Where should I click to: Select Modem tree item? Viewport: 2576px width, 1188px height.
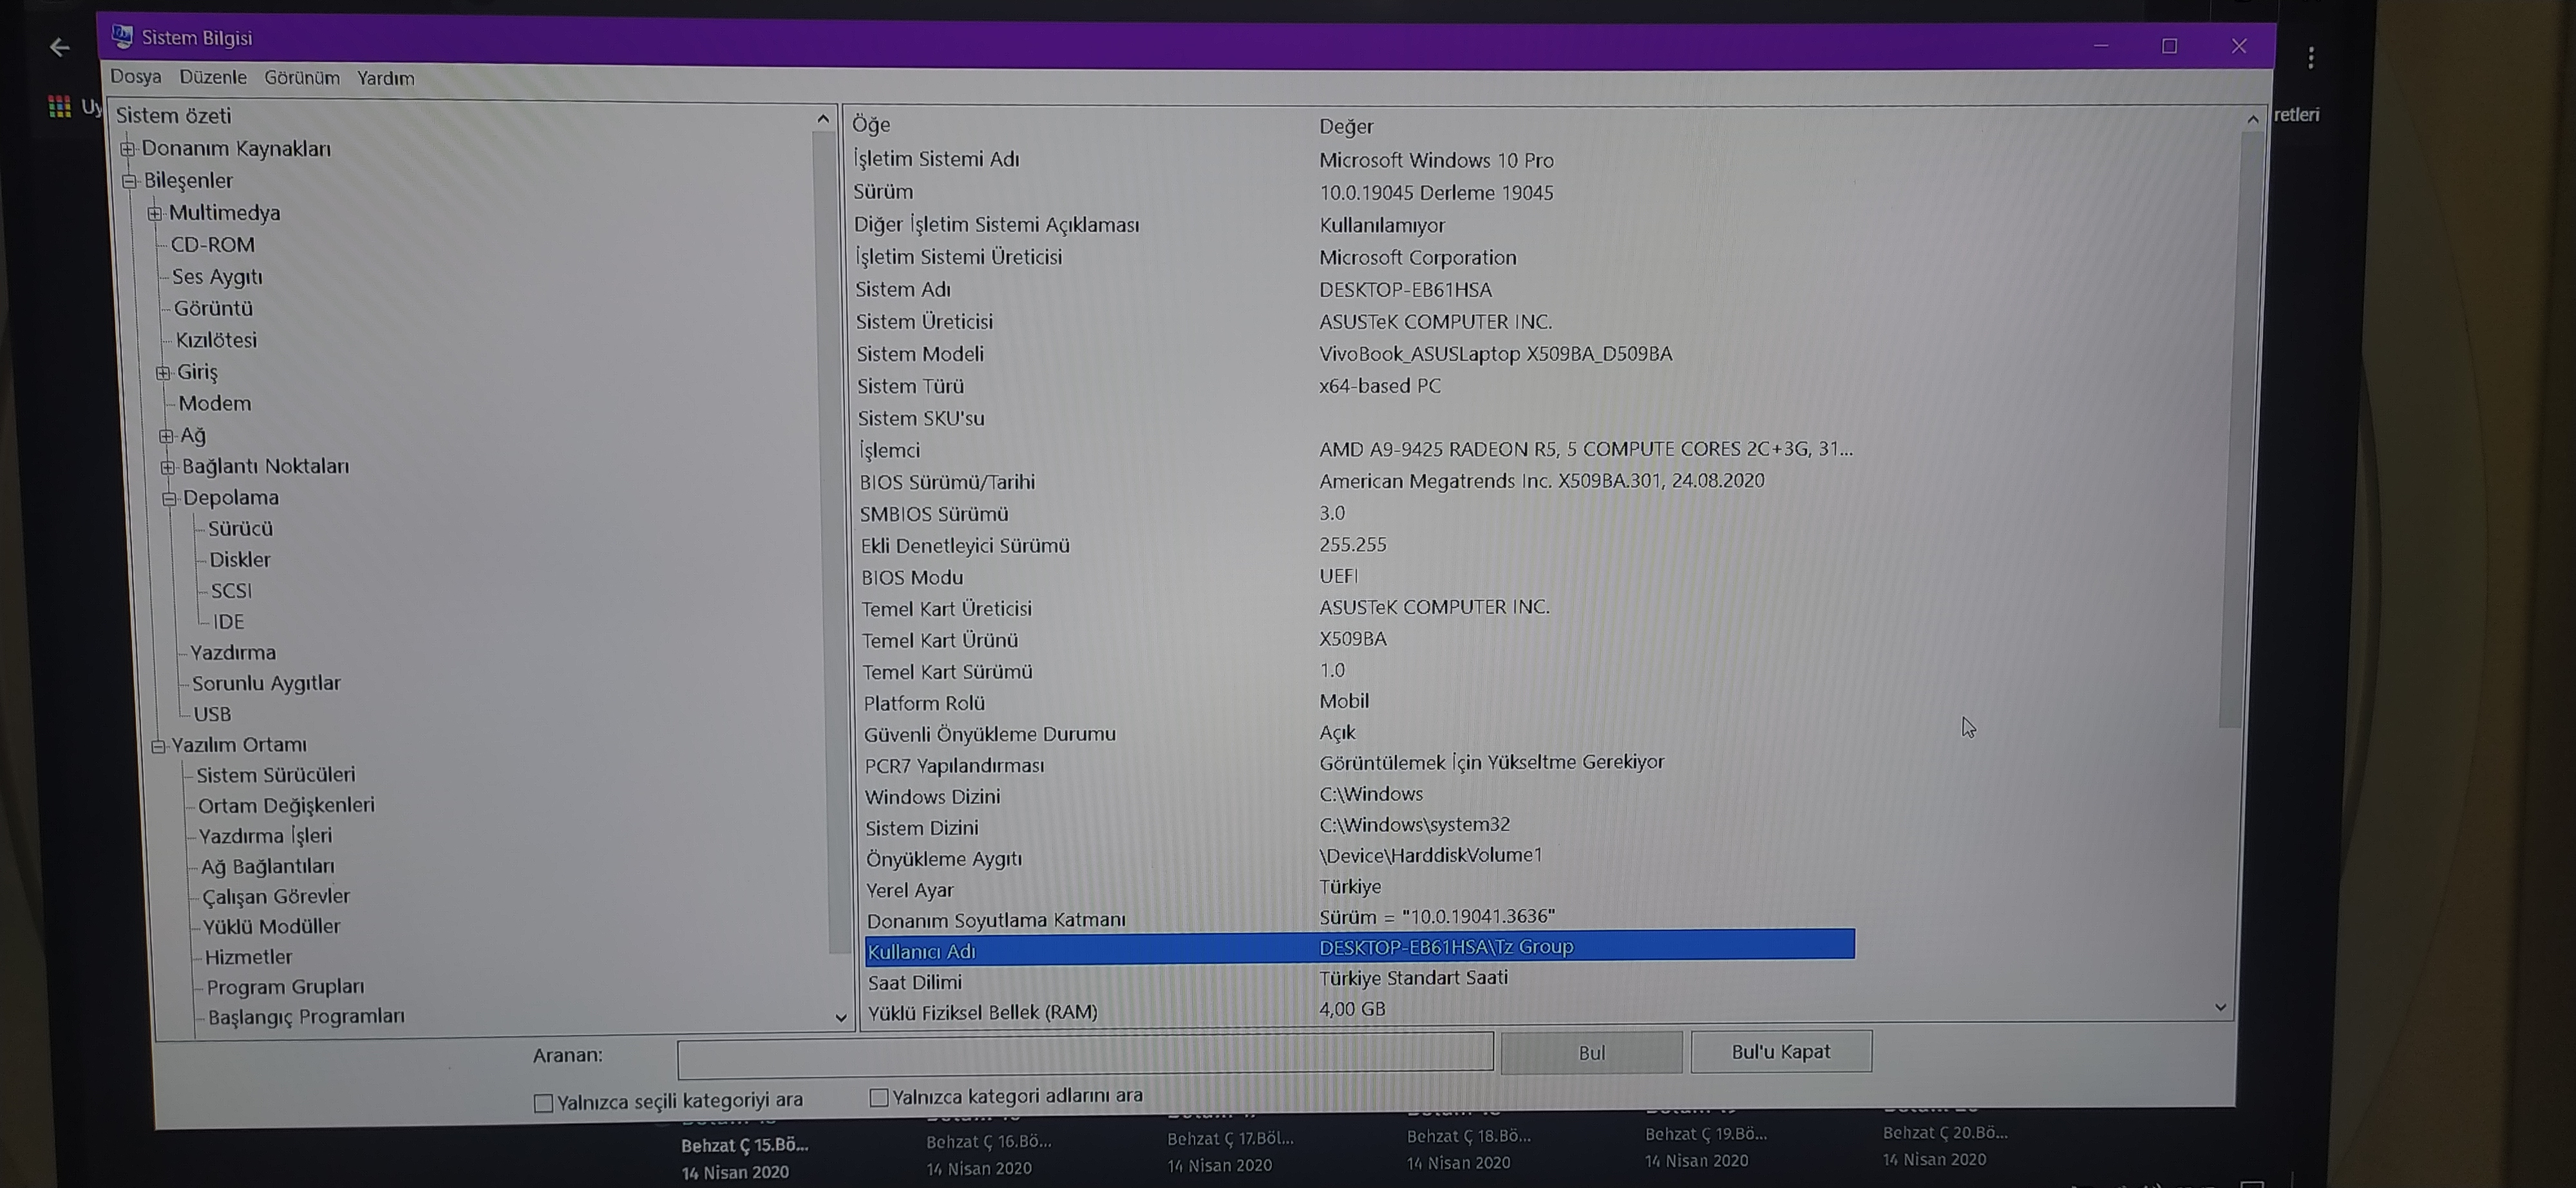click(x=215, y=404)
